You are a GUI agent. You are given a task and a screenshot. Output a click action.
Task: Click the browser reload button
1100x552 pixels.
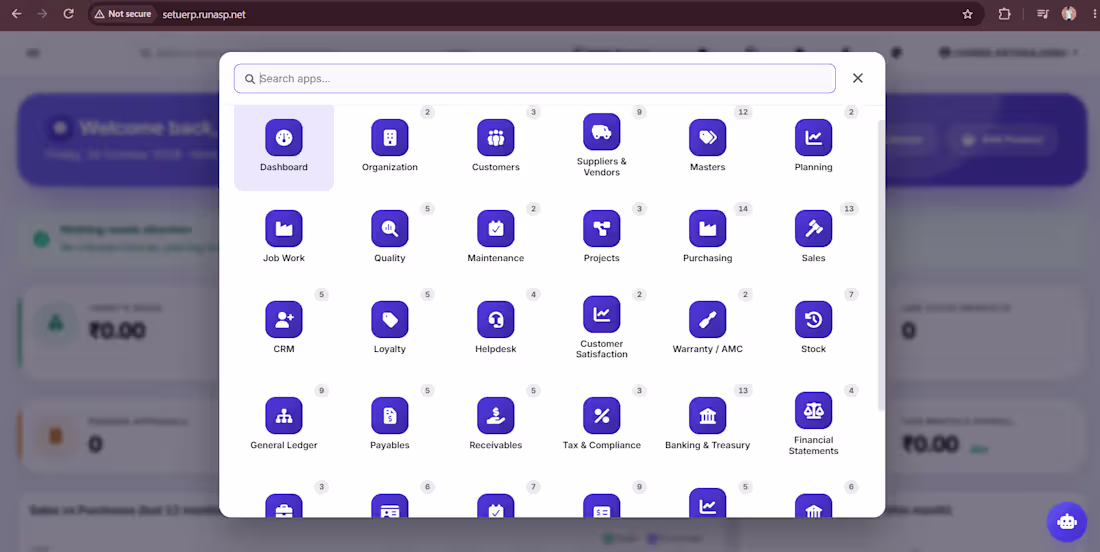(x=68, y=14)
